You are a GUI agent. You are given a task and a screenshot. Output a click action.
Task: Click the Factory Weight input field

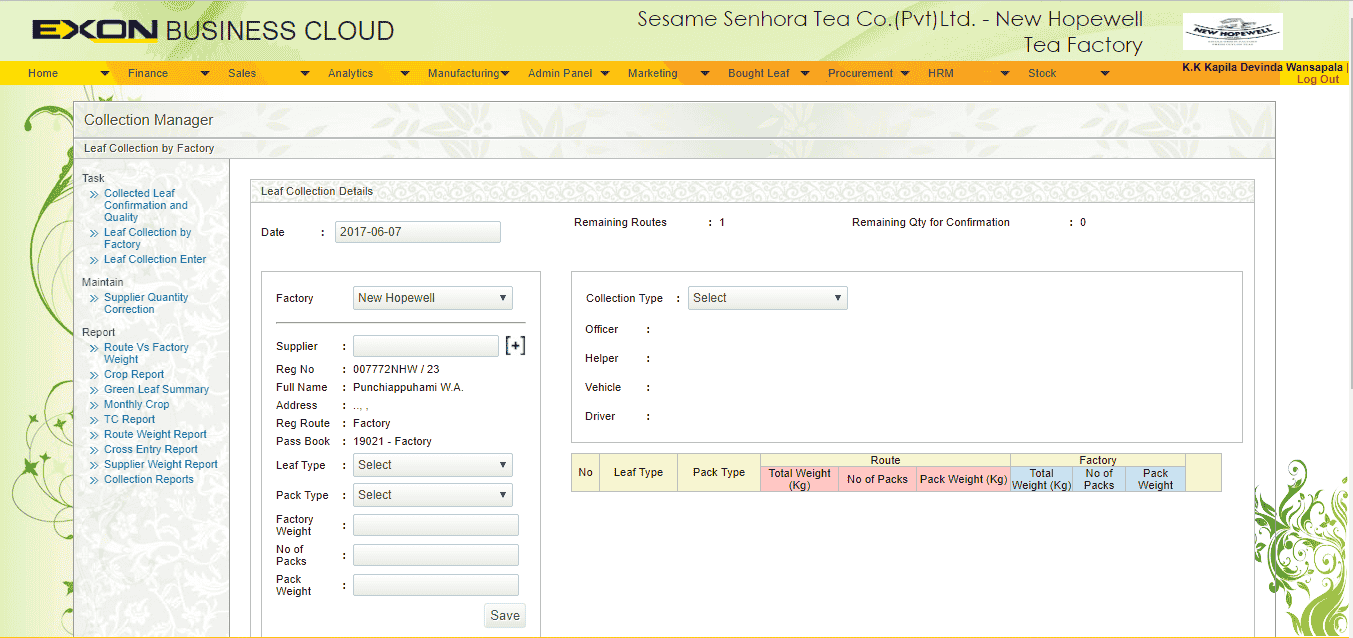pyautogui.click(x=436, y=525)
